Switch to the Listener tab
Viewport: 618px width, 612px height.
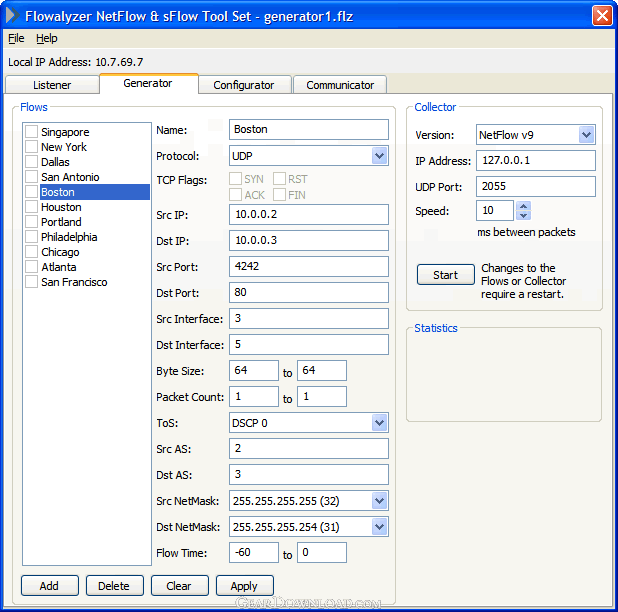(52, 85)
